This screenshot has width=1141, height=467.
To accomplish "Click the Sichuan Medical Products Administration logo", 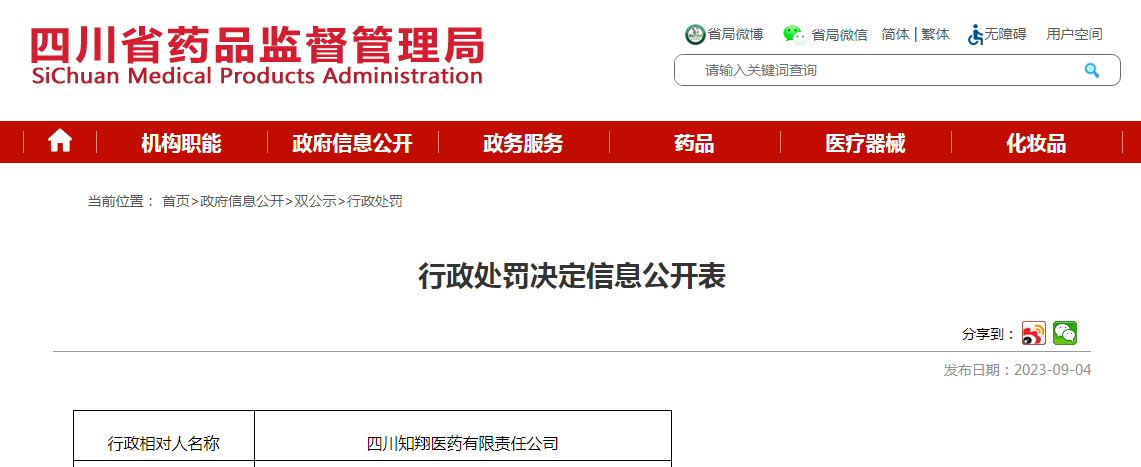I will (x=257, y=56).
